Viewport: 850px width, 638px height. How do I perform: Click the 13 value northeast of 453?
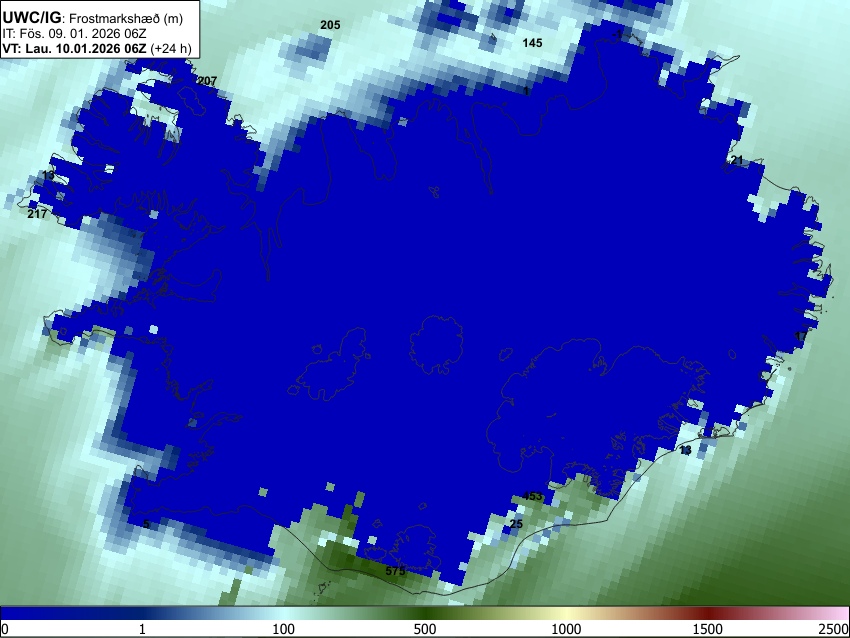pos(685,450)
